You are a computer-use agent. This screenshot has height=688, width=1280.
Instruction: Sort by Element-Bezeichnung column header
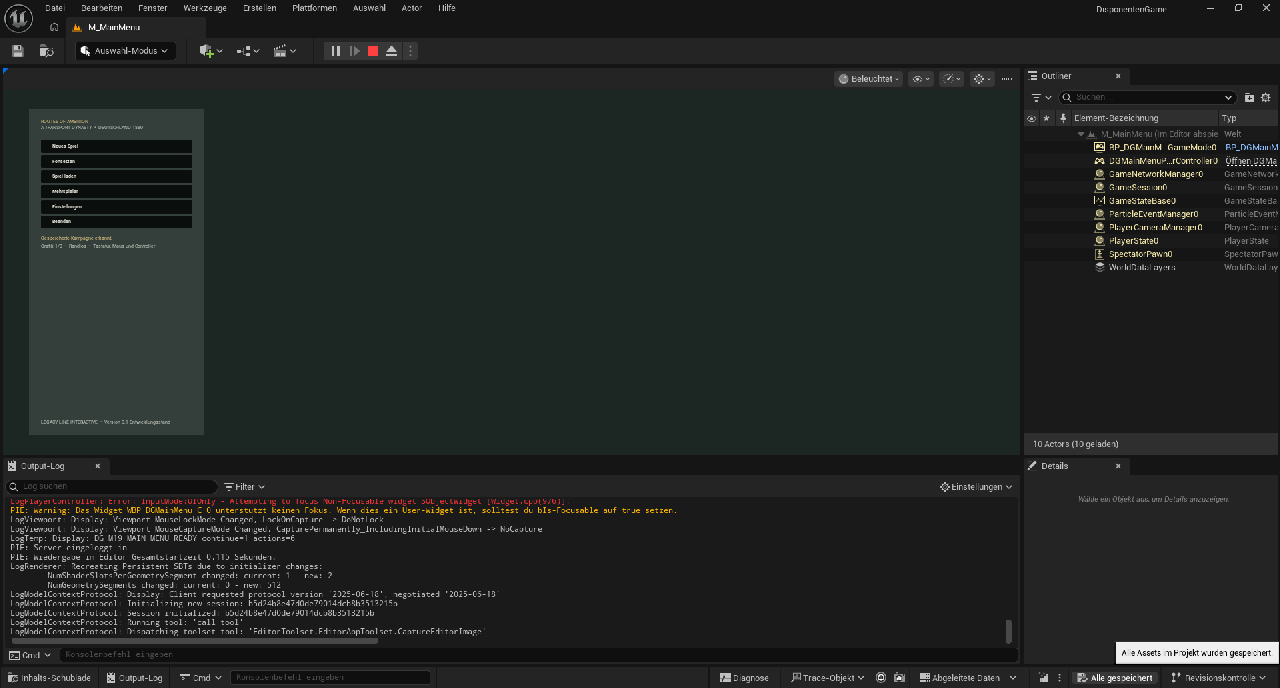coord(1144,118)
